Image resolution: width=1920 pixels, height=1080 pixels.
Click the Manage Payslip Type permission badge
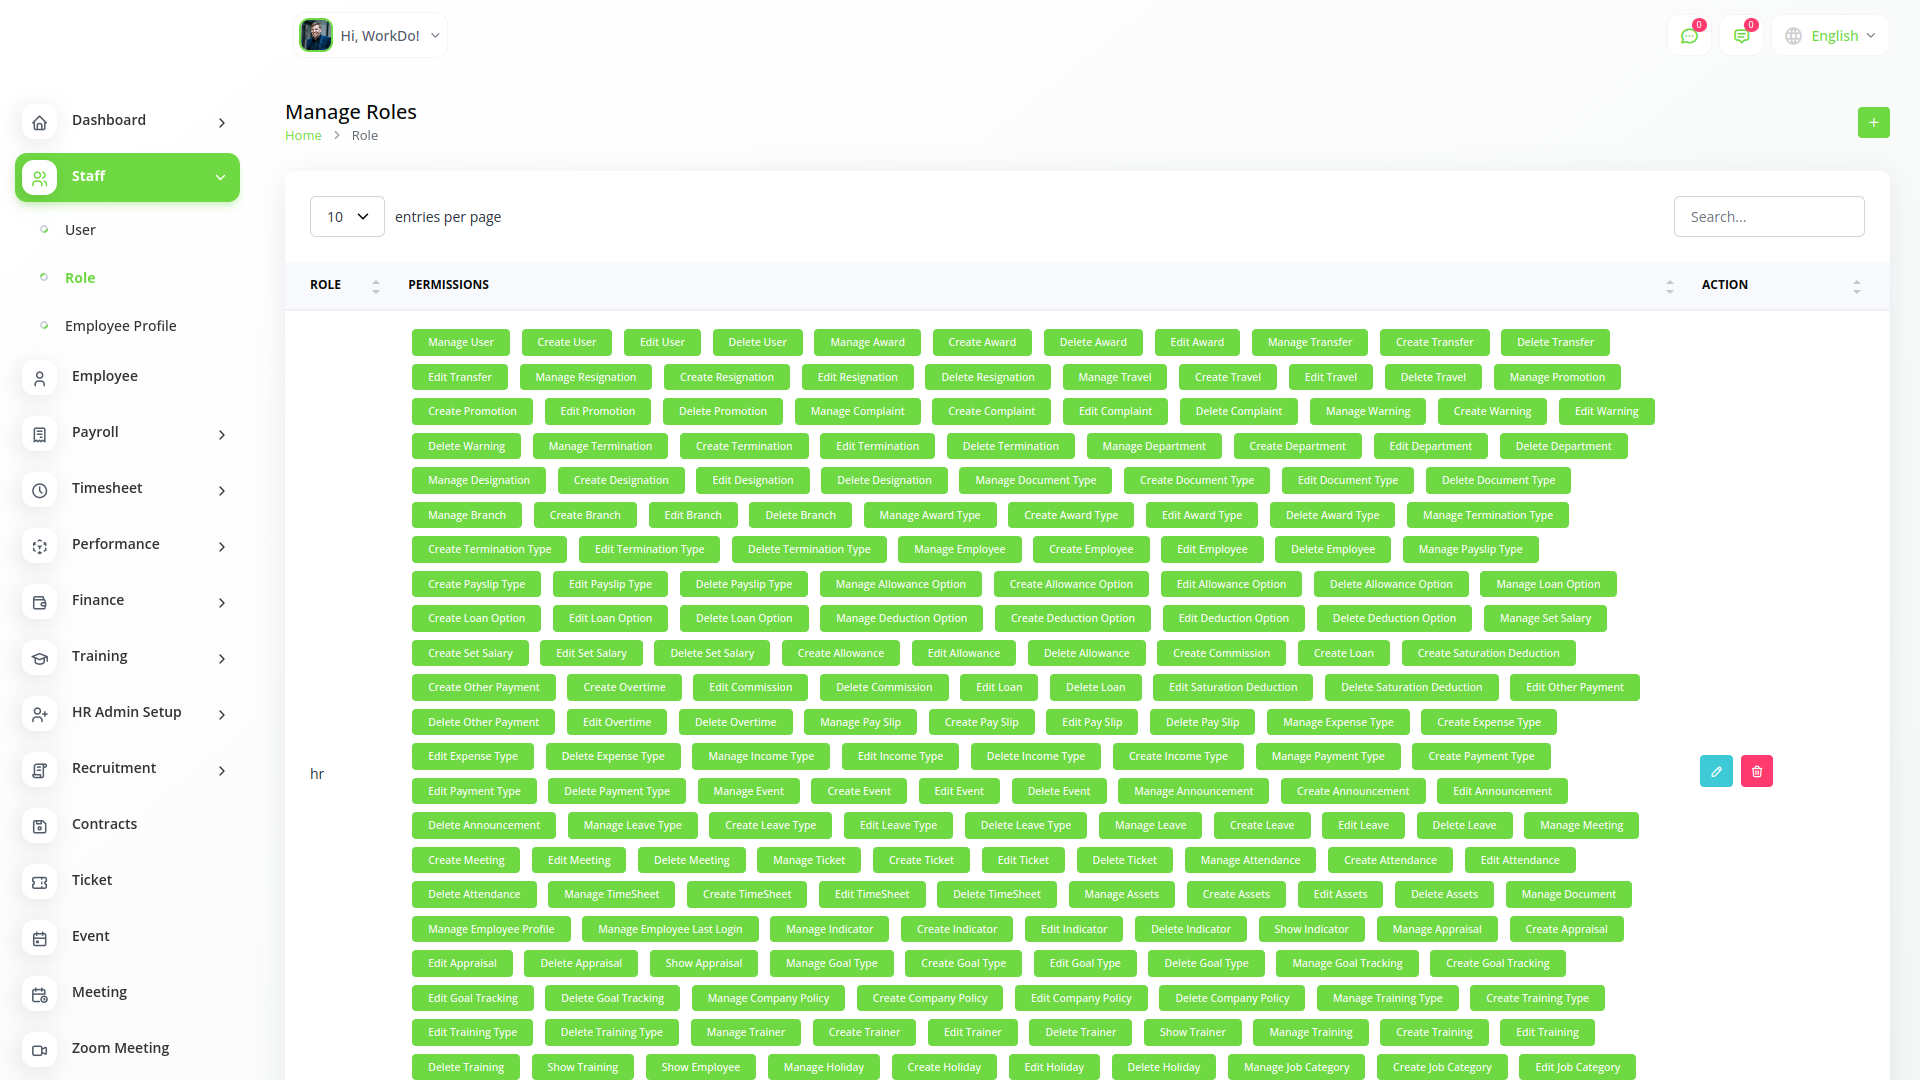tap(1470, 549)
